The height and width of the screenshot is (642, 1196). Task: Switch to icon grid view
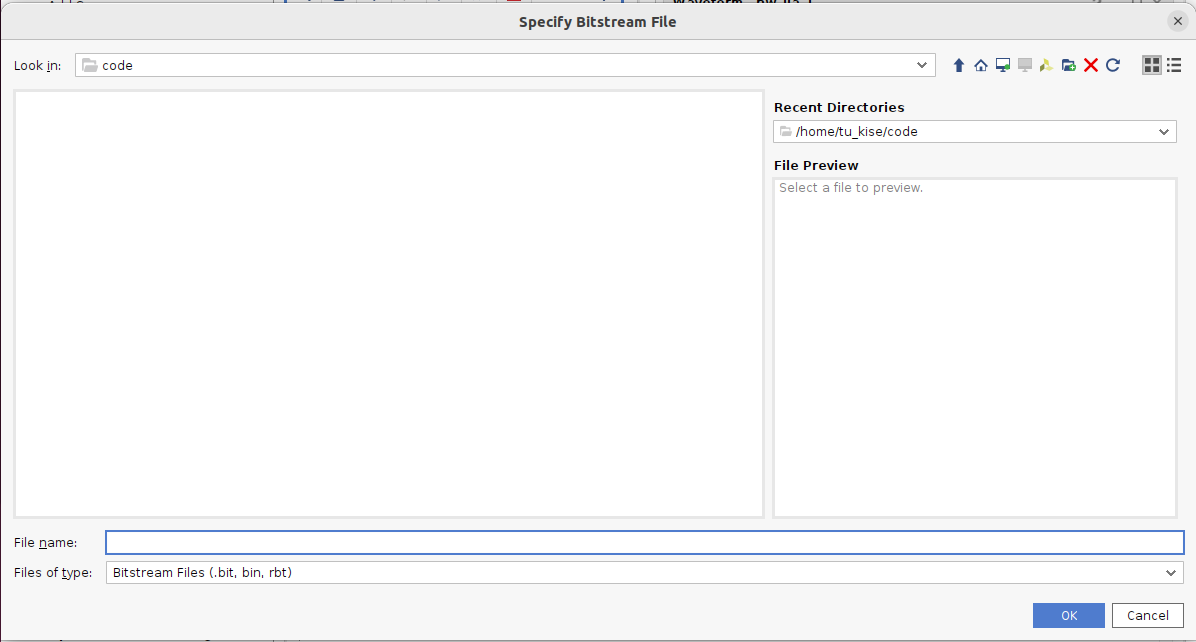[1152, 65]
